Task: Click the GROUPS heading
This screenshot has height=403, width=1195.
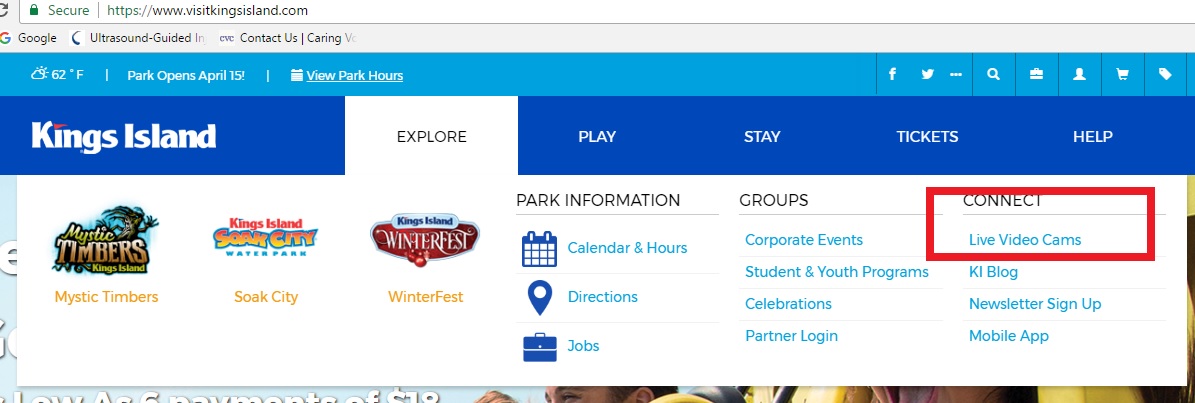Action: (x=774, y=200)
